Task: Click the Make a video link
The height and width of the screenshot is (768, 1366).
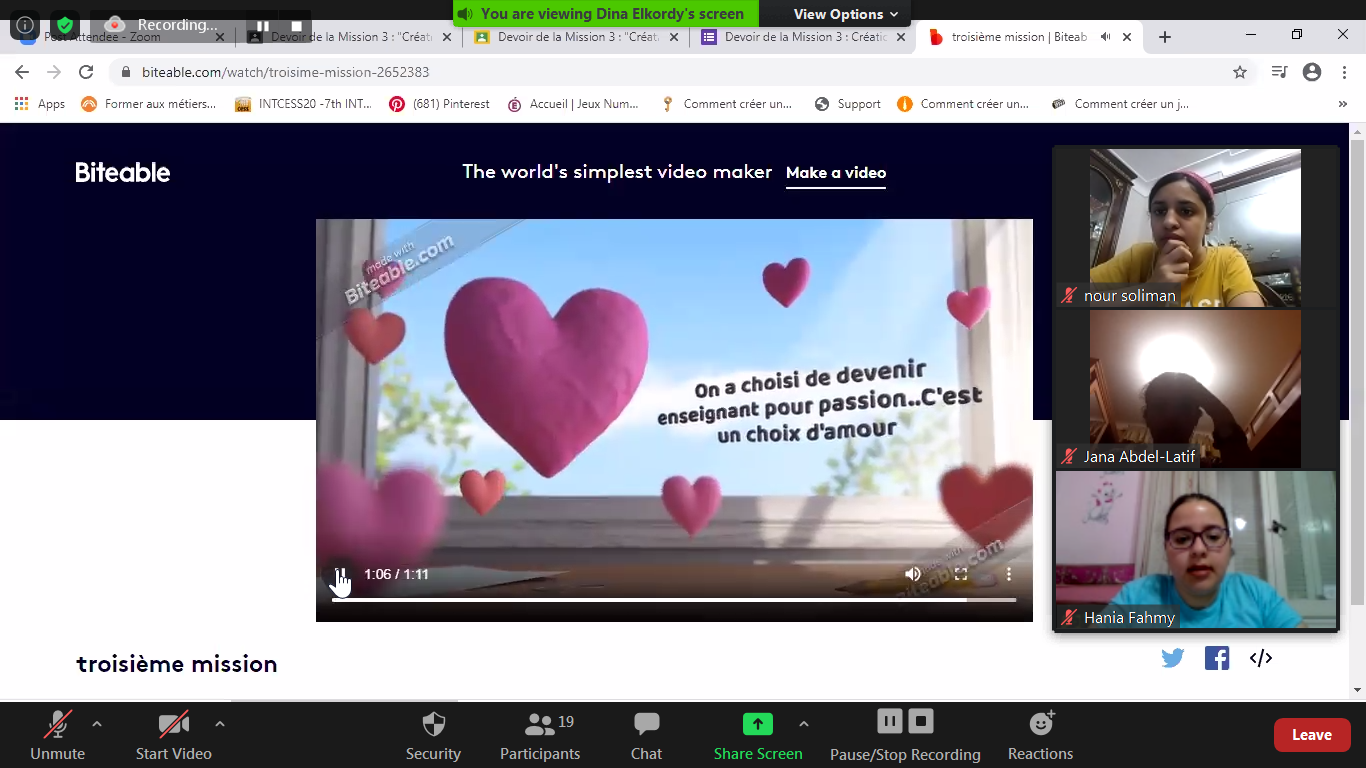Action: [836, 173]
